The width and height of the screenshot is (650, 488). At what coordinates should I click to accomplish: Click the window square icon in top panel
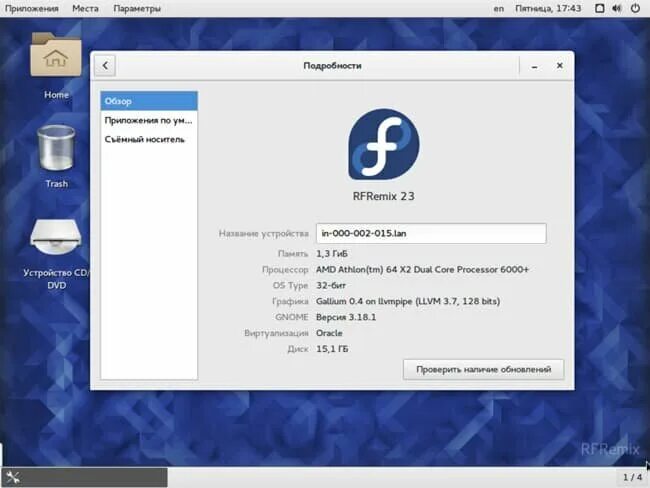pyautogui.click(x=599, y=8)
